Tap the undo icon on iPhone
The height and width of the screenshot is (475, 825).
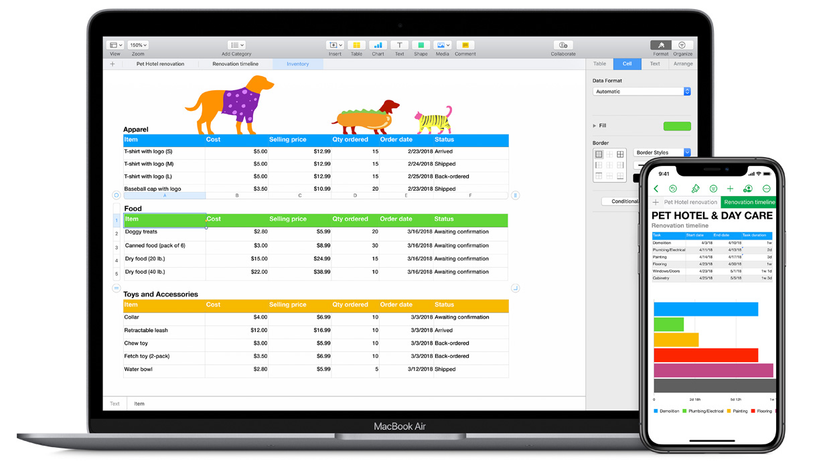click(672, 189)
